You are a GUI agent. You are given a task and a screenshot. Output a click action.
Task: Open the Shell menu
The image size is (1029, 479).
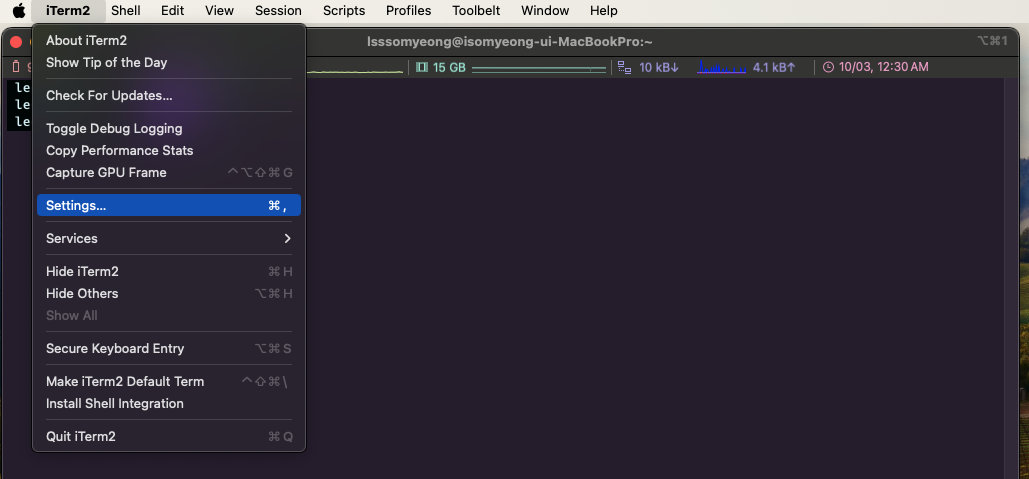coord(125,10)
